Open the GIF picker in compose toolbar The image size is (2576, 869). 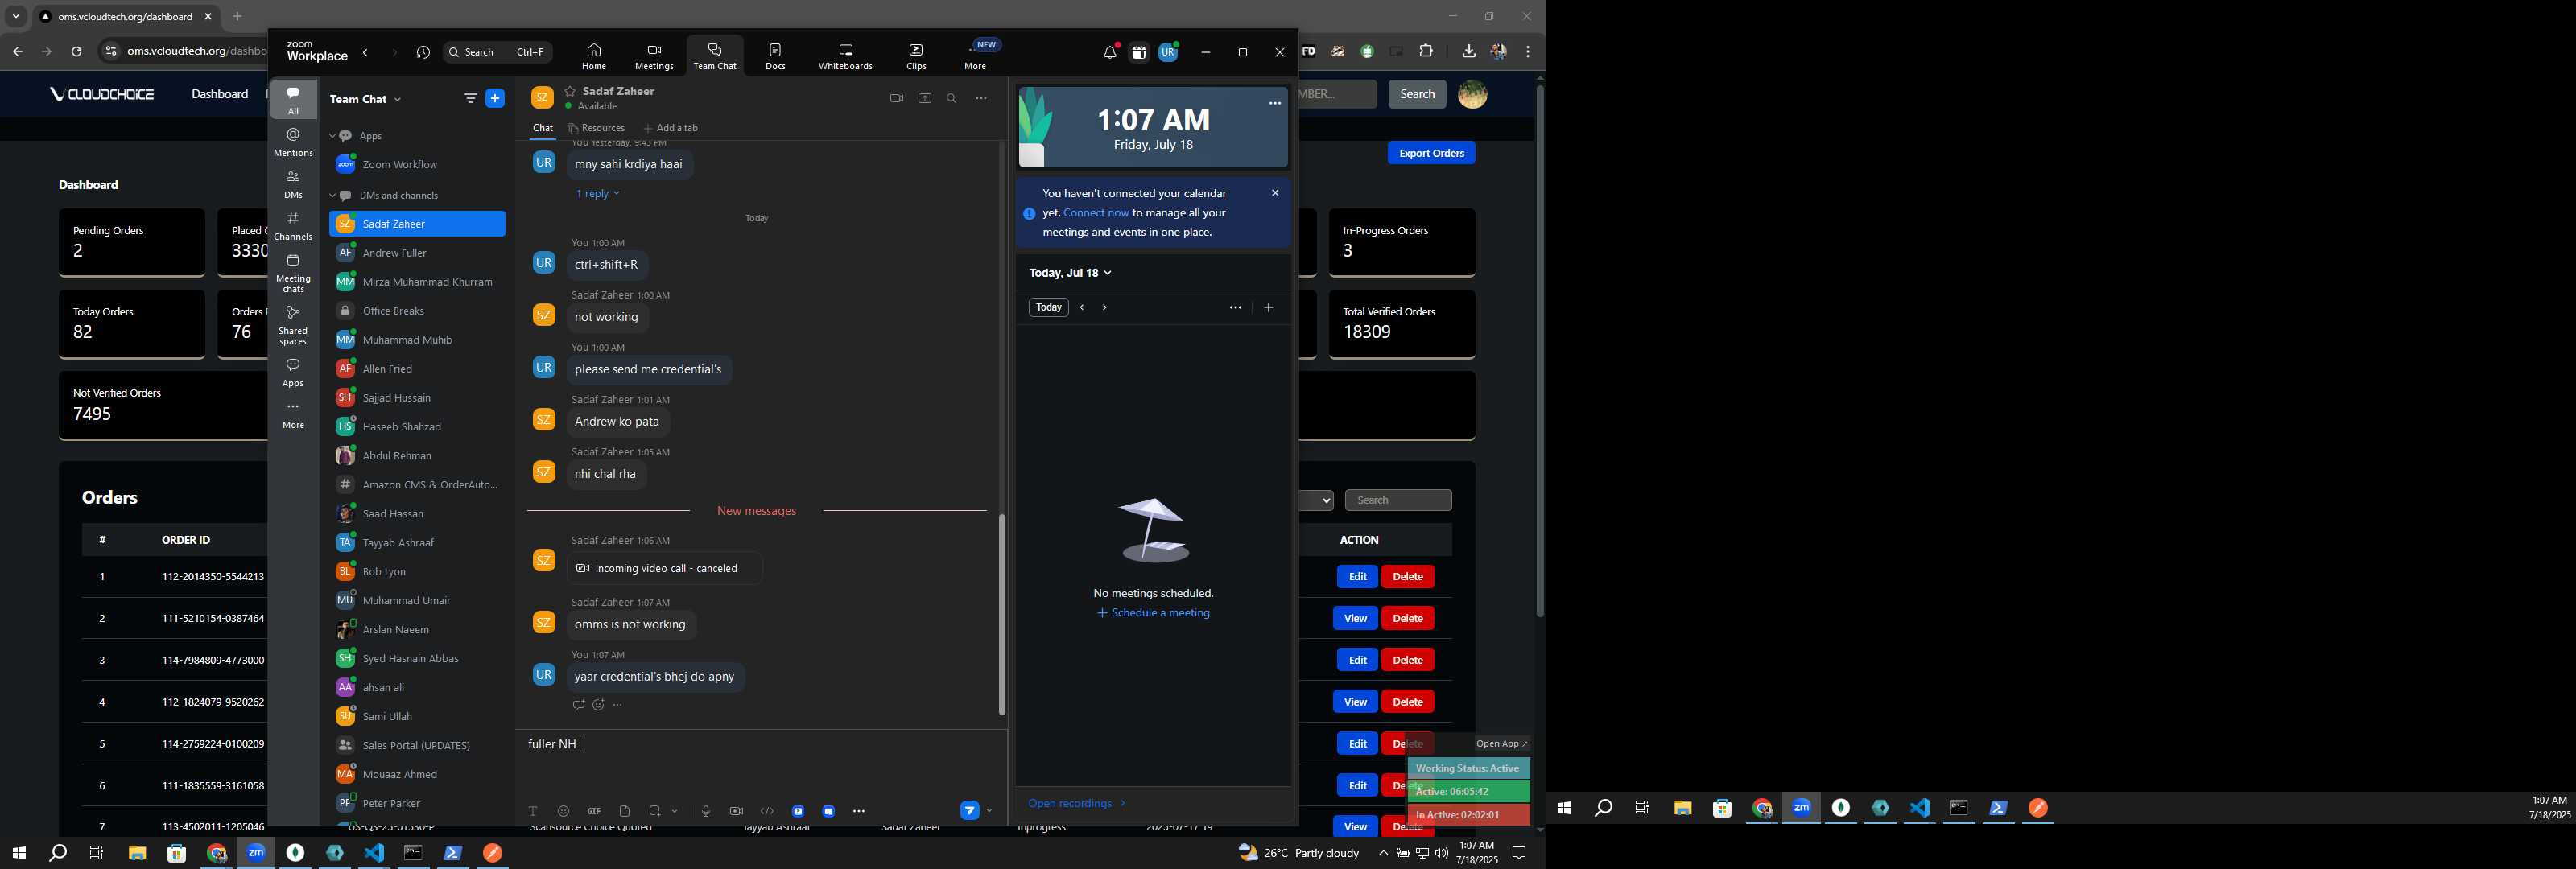(x=594, y=811)
